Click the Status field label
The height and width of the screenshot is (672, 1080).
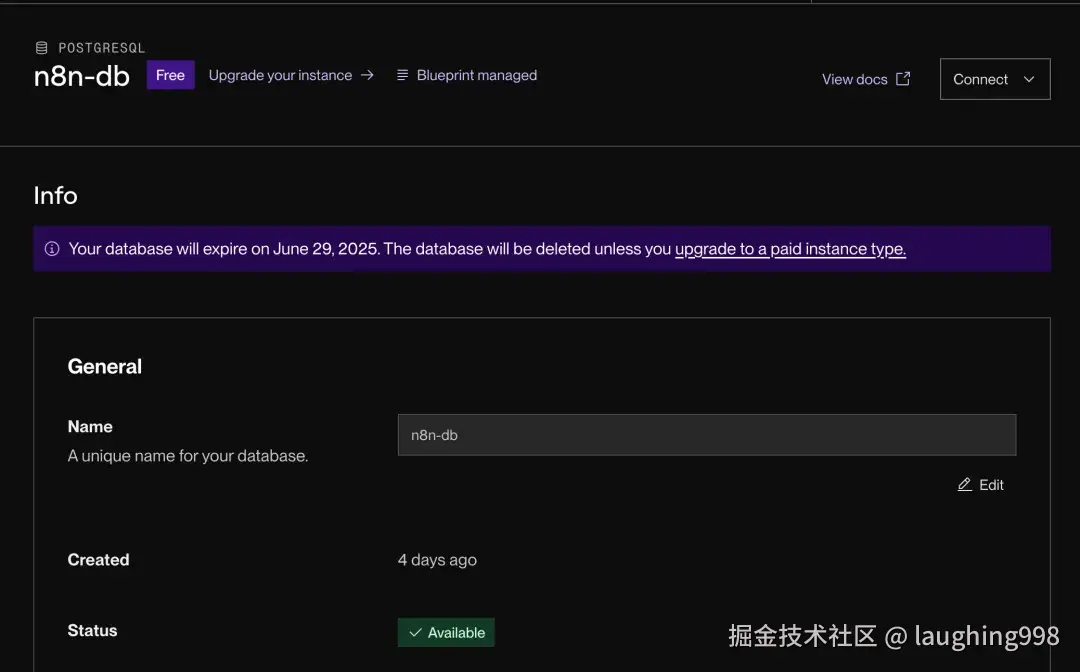(x=92, y=631)
